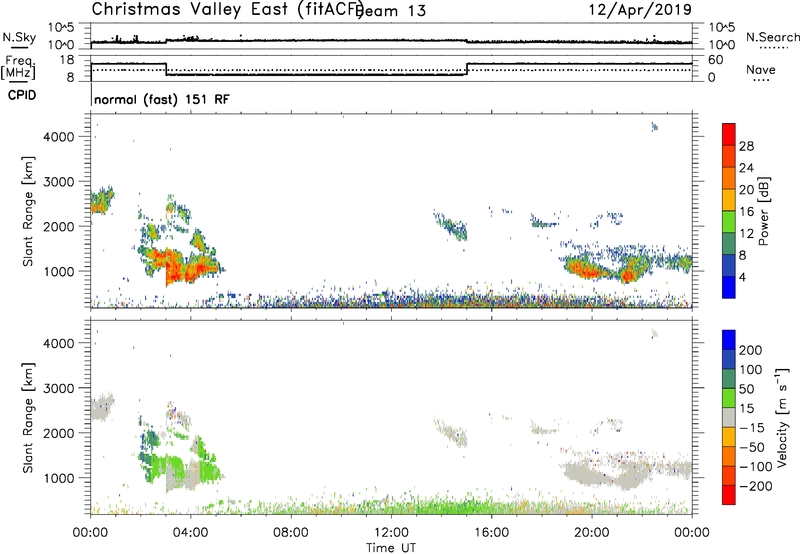The image size is (800, 554).
Task: Click the "3000" tick of the power panel
Action: [59, 182]
